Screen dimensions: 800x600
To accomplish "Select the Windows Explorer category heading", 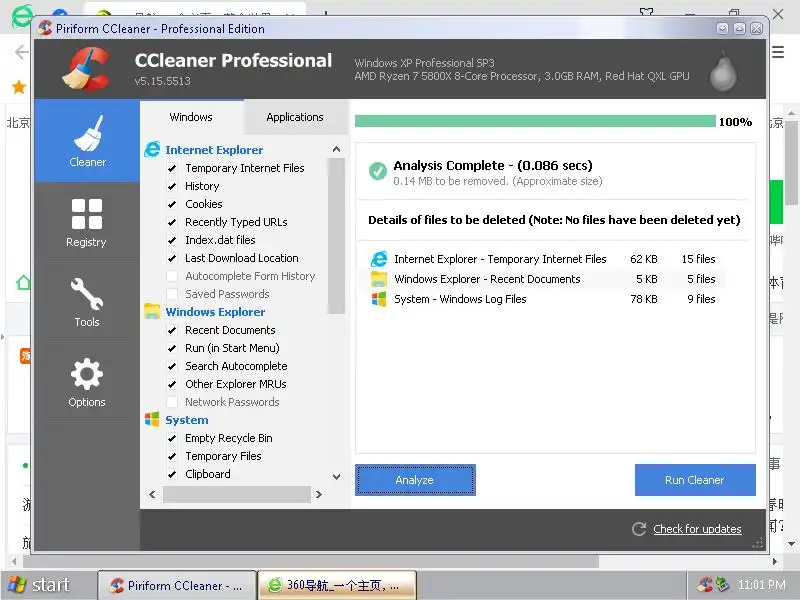I will tap(215, 312).
